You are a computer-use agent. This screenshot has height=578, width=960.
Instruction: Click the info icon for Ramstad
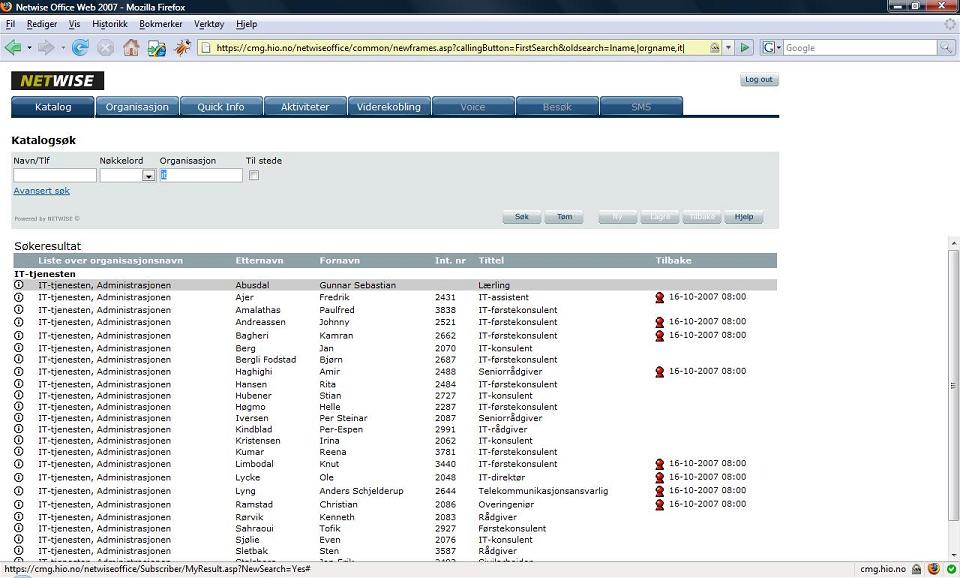pos(18,505)
